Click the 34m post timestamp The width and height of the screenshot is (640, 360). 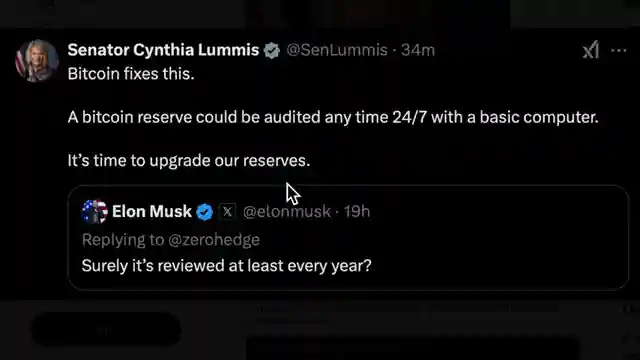pos(418,50)
